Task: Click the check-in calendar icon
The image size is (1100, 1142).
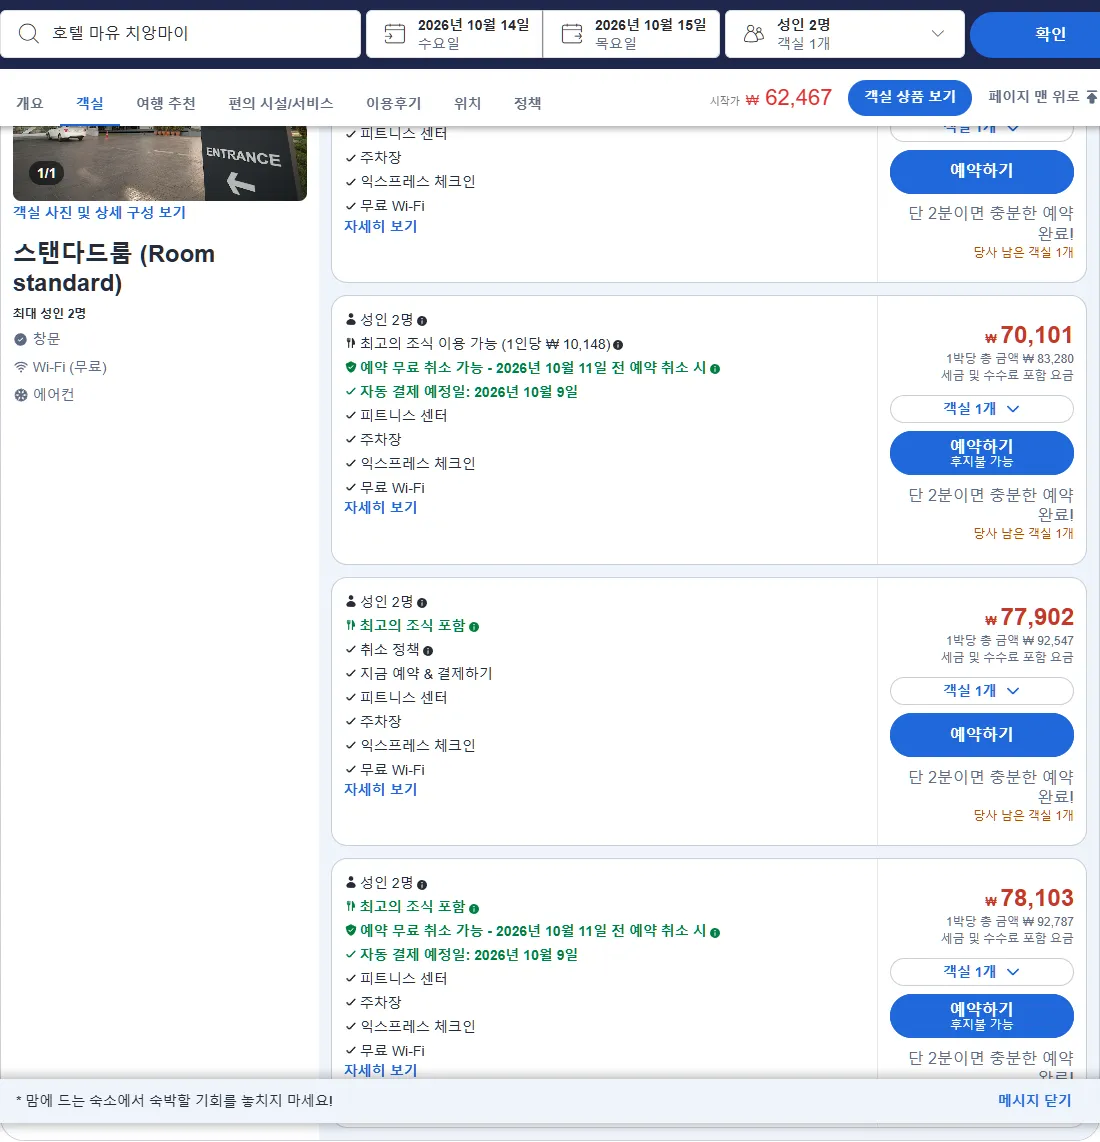Action: pos(394,34)
